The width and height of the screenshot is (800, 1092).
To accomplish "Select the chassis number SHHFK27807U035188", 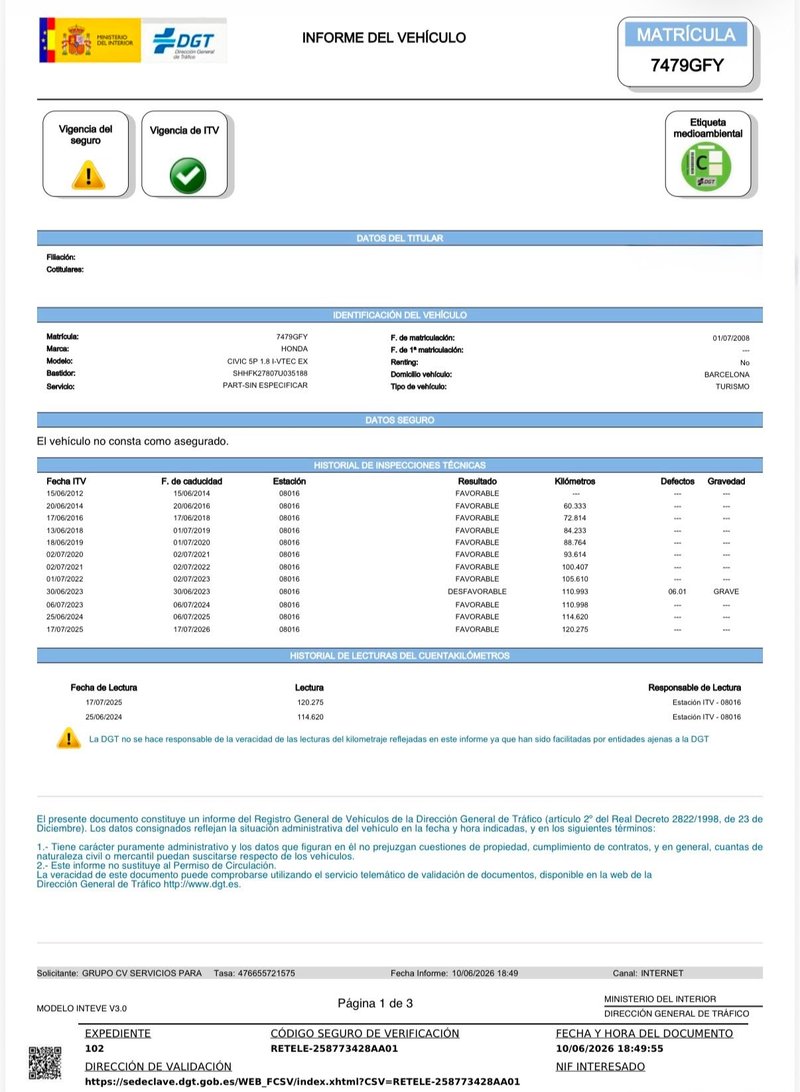I will tap(270, 373).
